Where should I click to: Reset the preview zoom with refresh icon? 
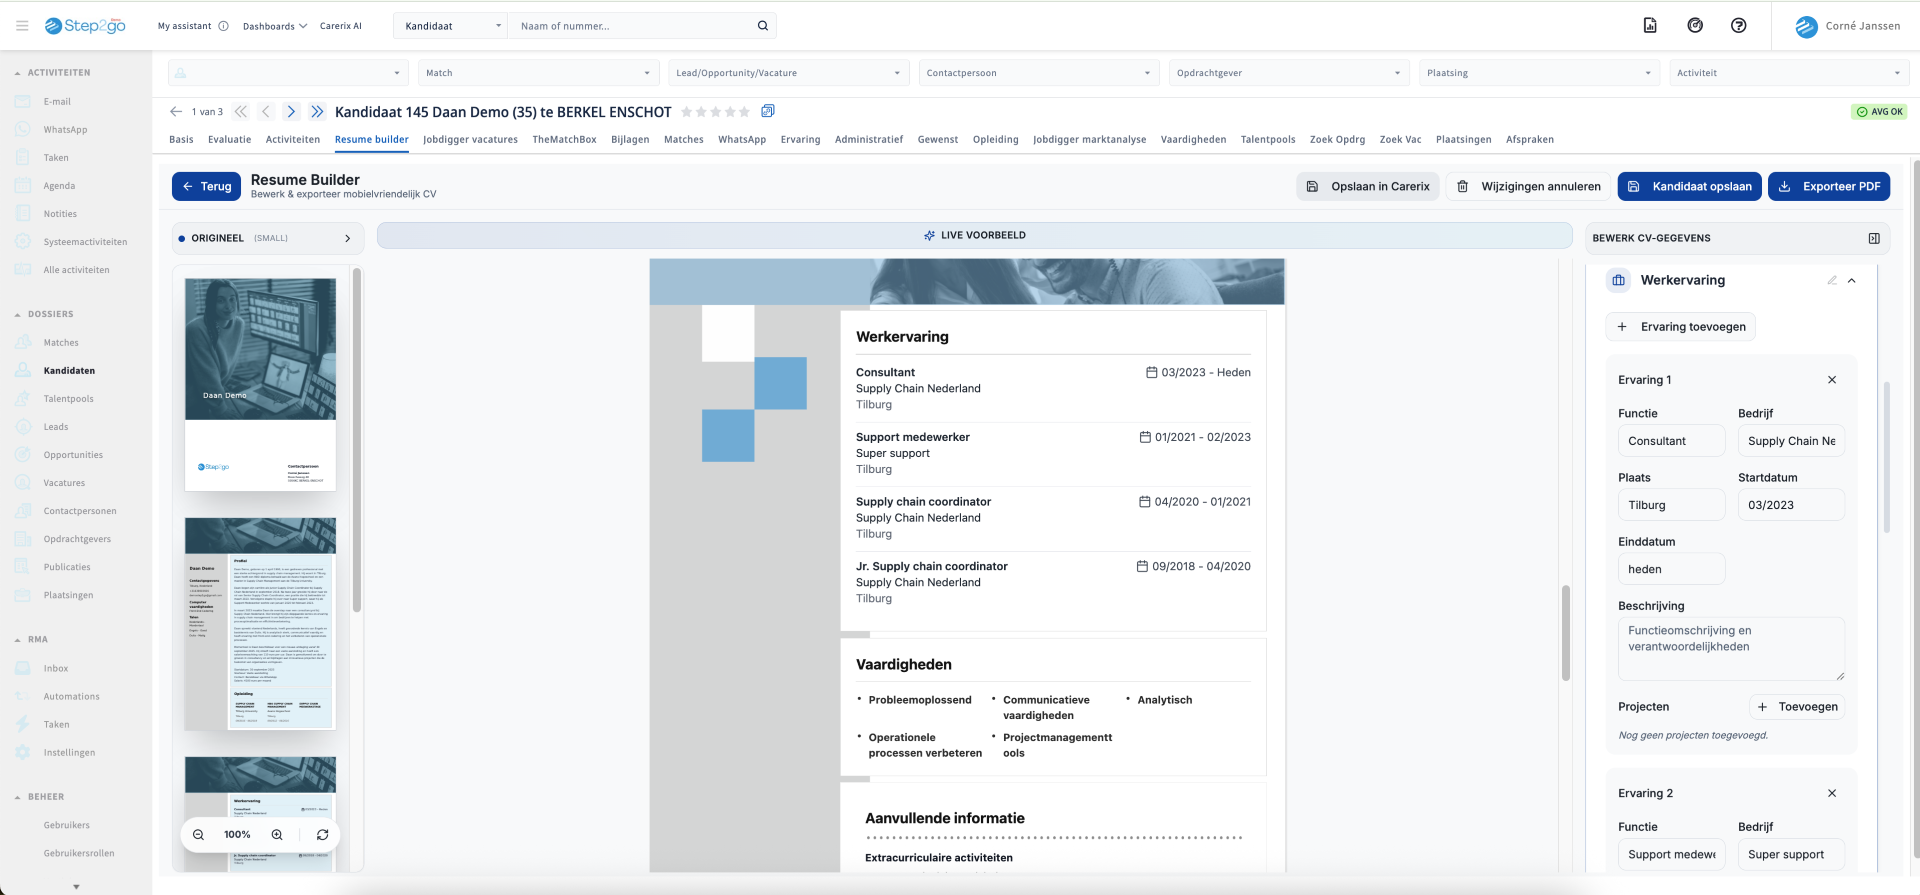click(x=322, y=835)
